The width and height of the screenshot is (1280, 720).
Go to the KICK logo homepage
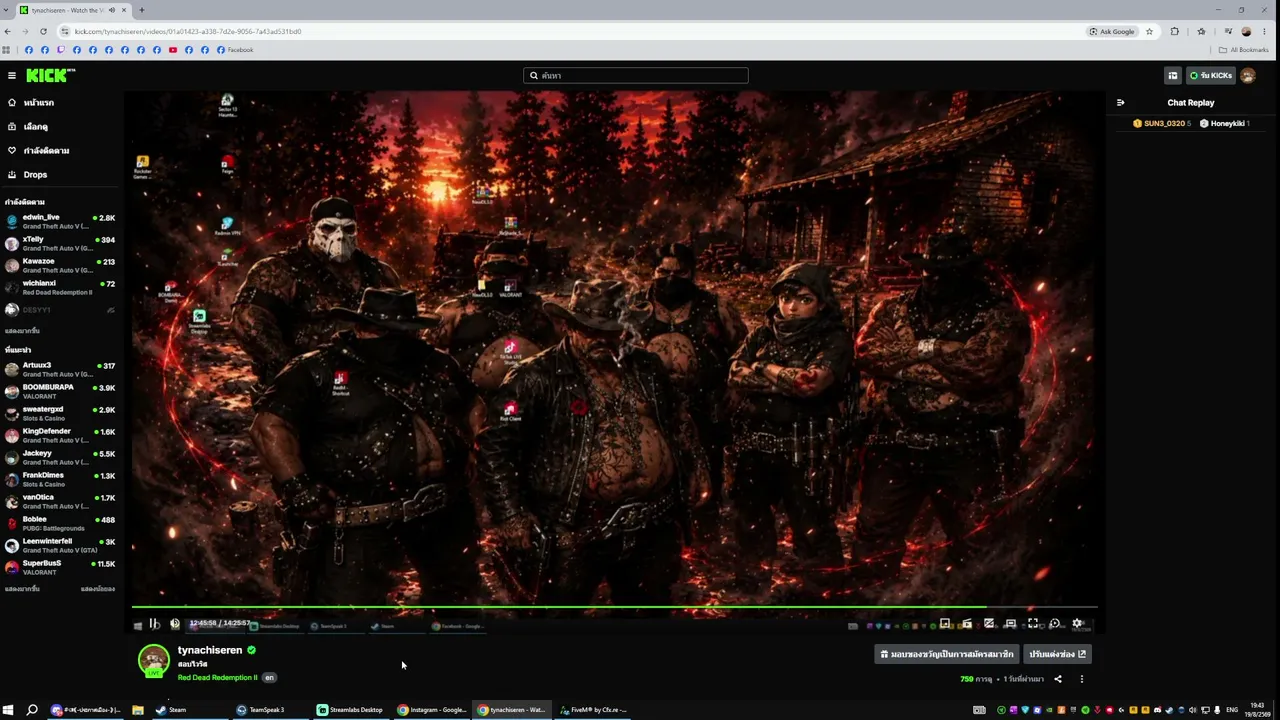[x=50, y=75]
